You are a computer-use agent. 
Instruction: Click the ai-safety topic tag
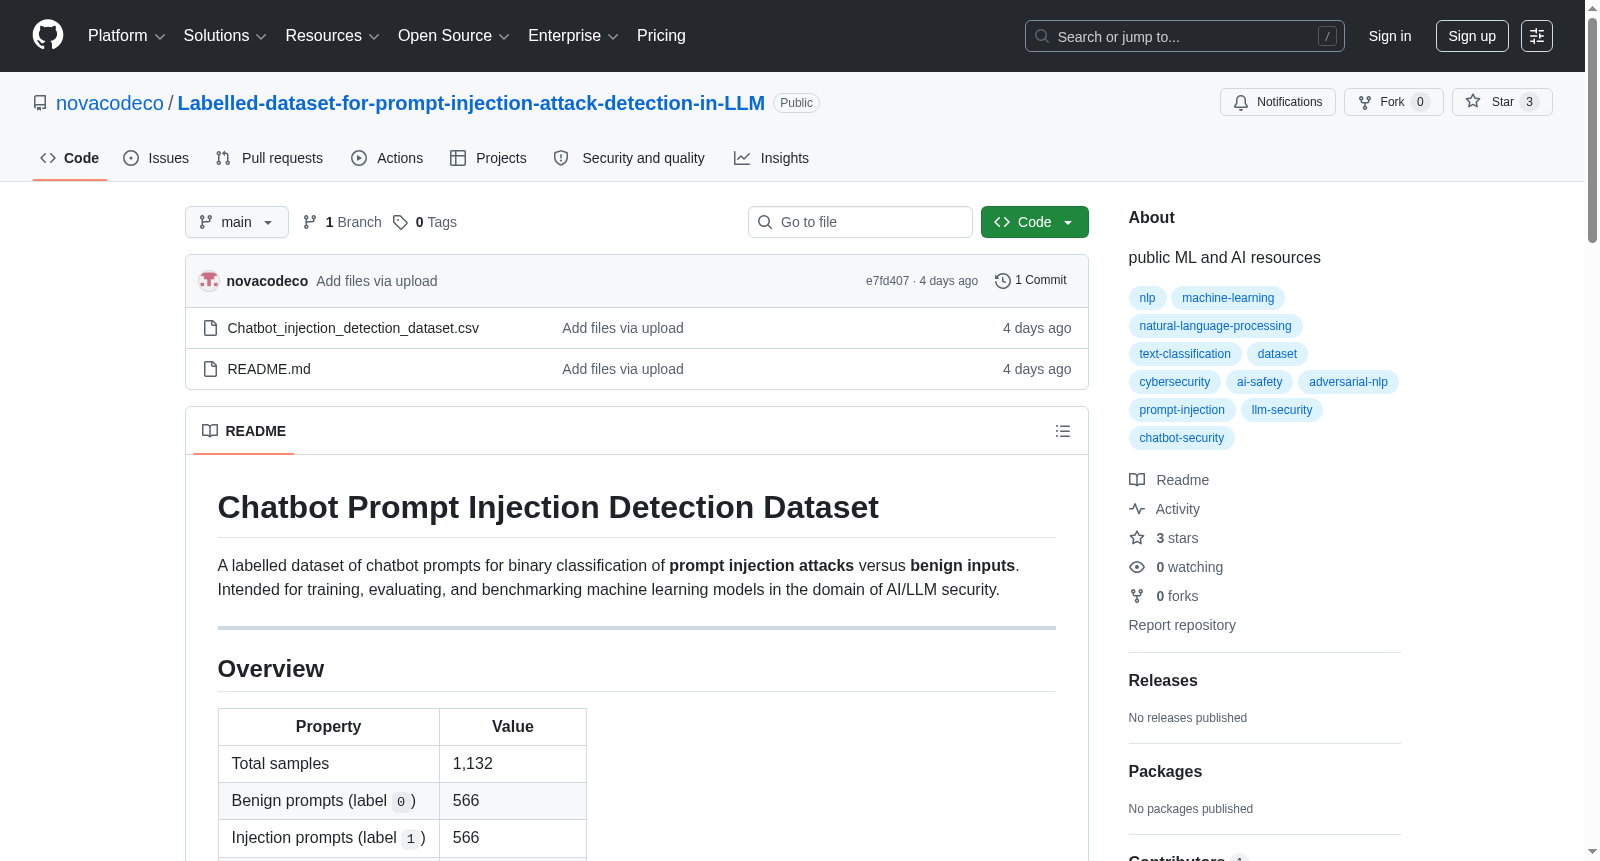tap(1259, 382)
